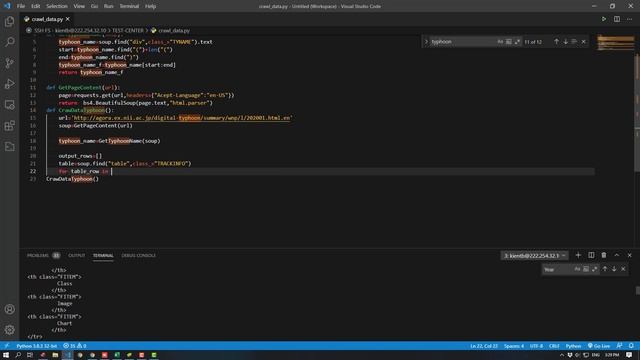Open the Terminal menu
Screen dimensions: 640x360
pyautogui.click(x=129, y=6)
